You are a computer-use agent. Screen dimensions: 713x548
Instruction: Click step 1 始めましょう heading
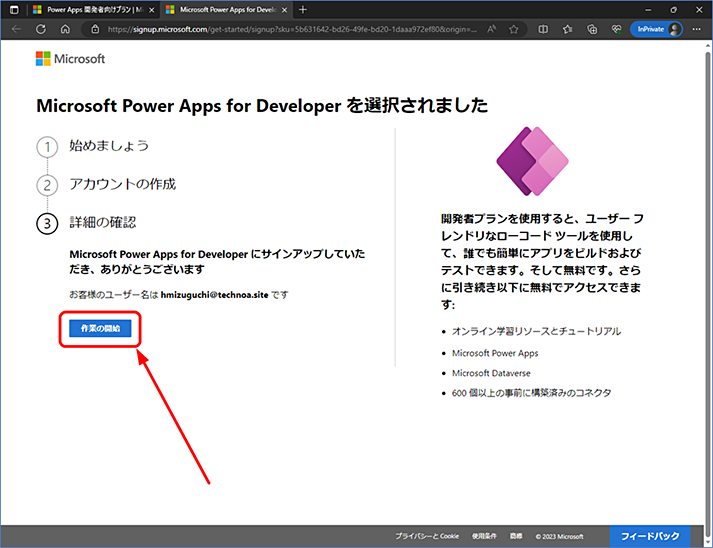[109, 146]
